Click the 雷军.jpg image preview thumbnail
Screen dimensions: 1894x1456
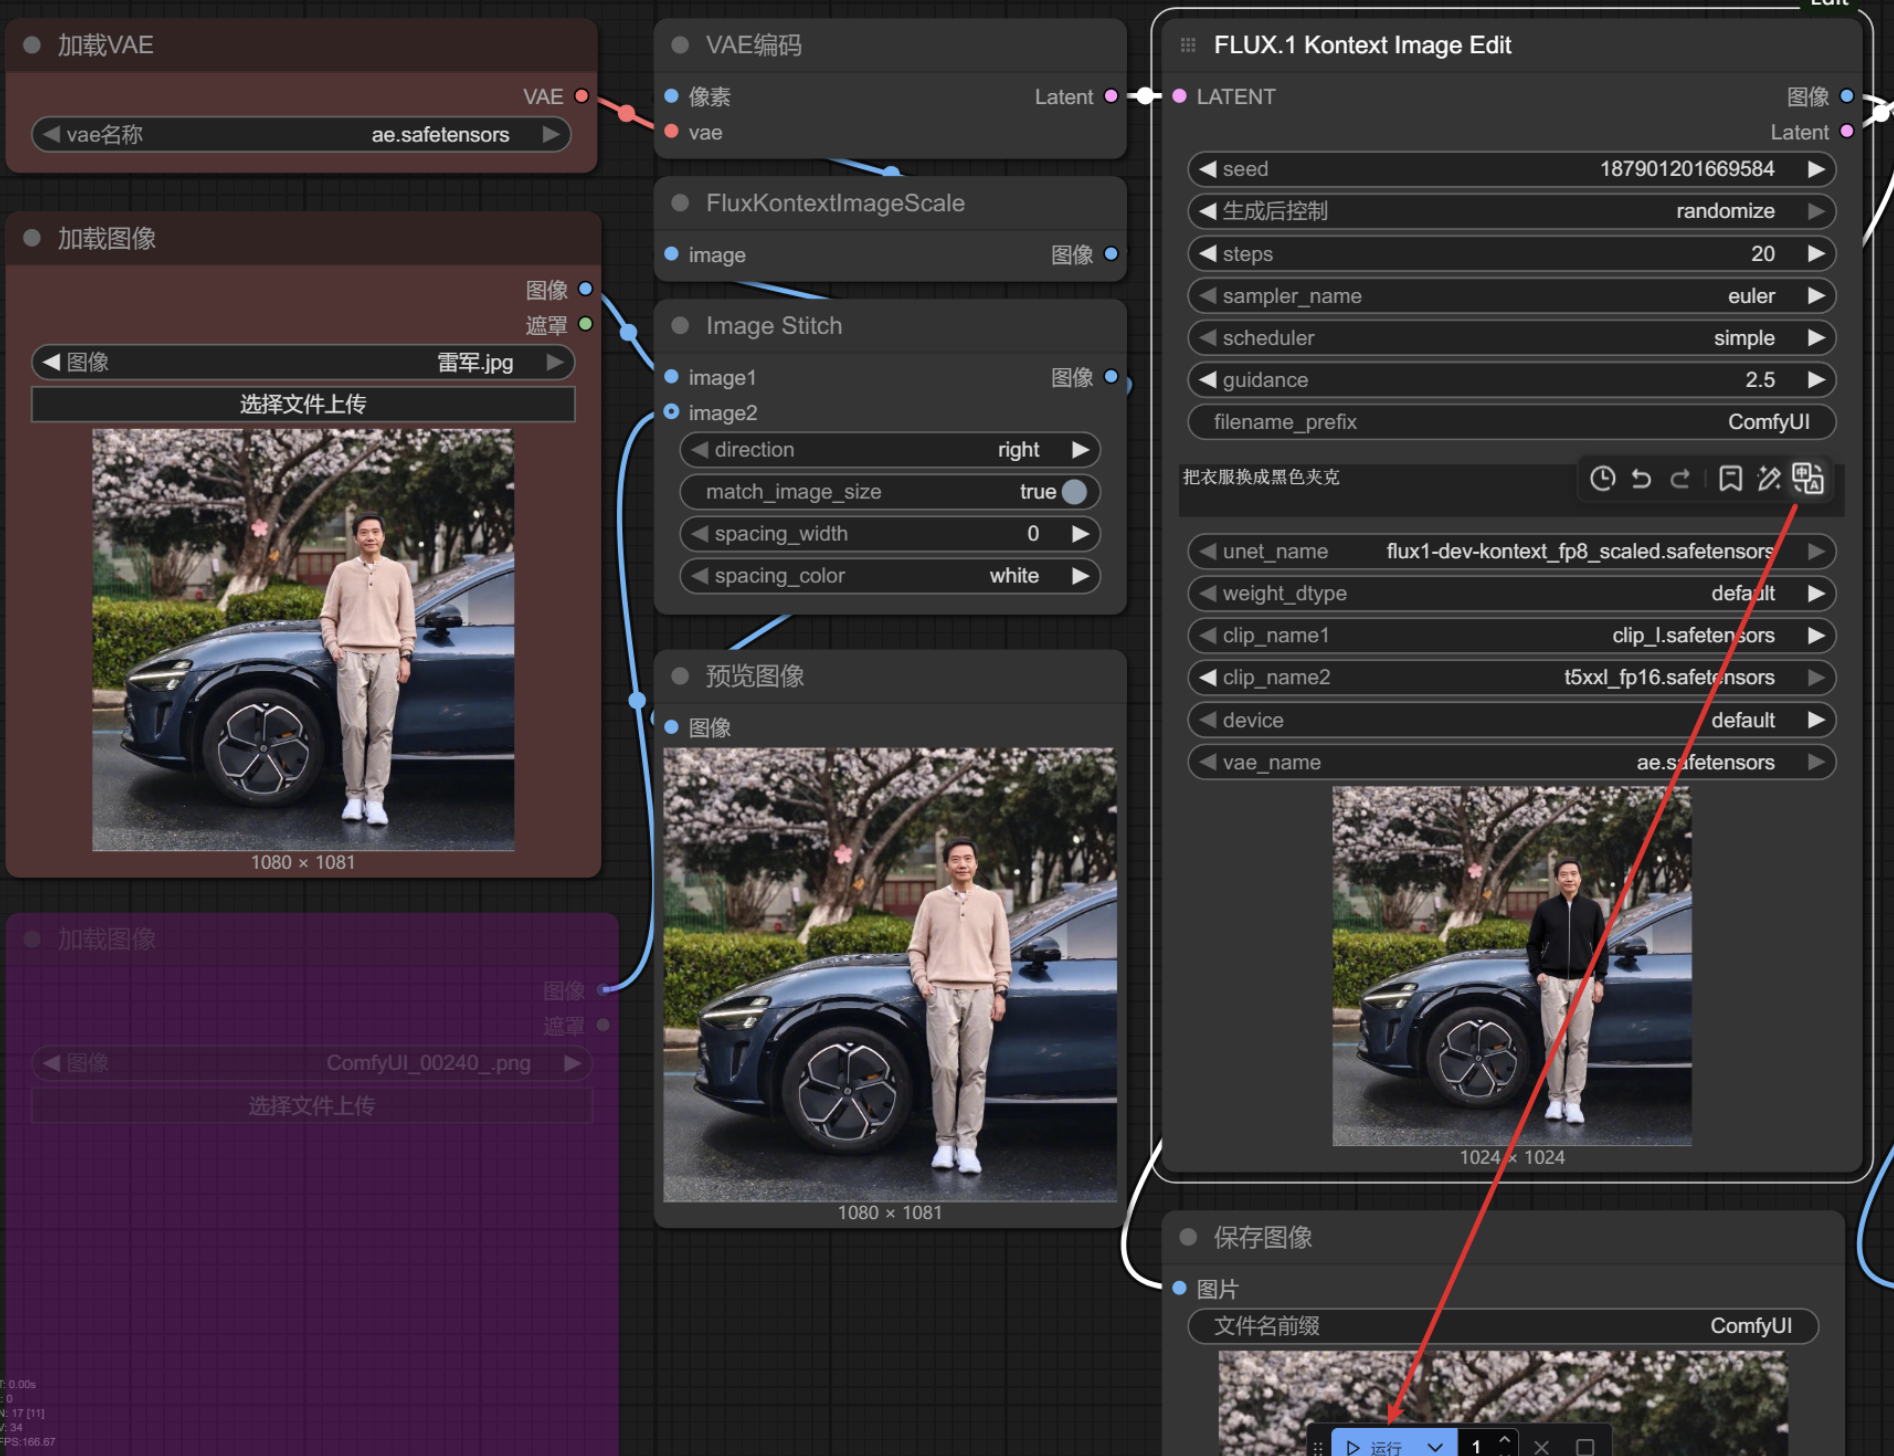303,640
